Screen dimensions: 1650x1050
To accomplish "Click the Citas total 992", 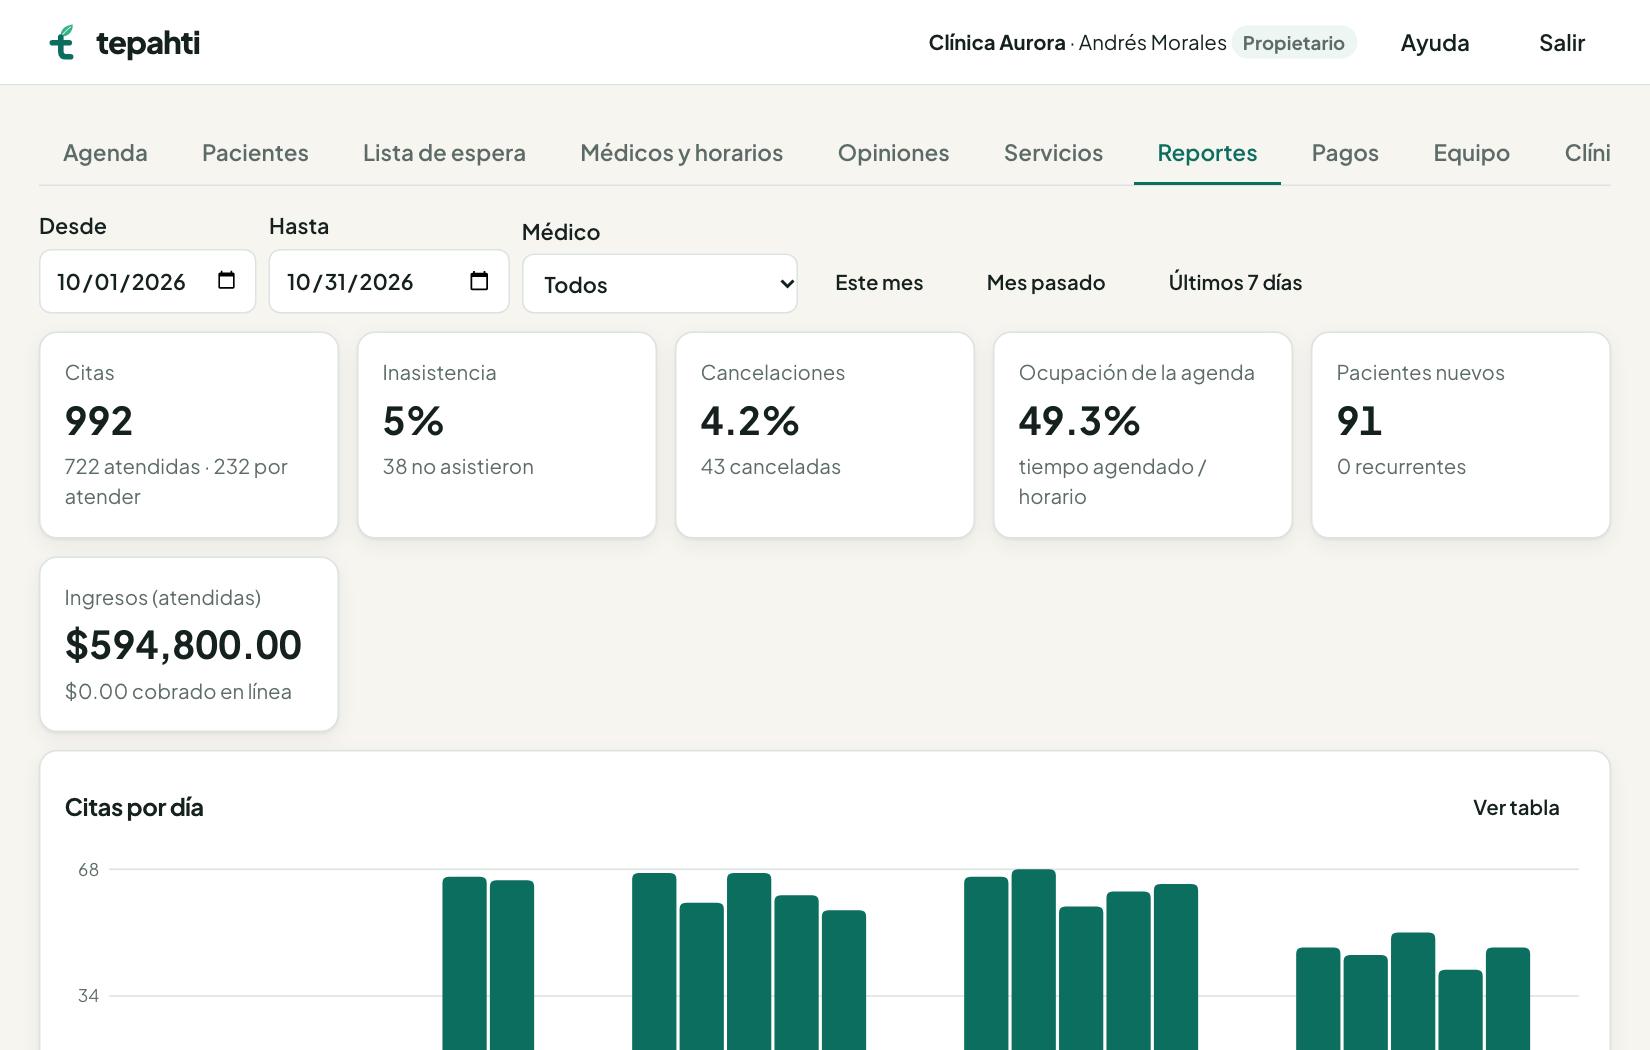I will pos(99,420).
